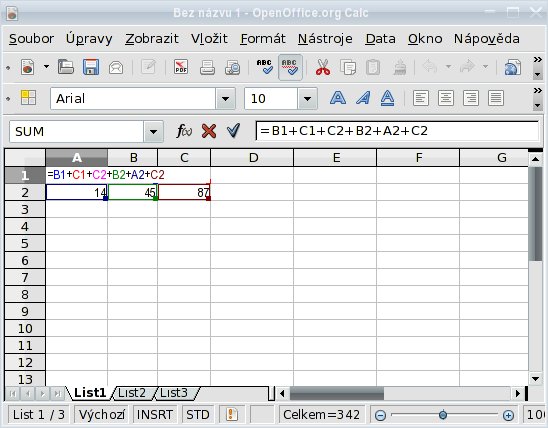Switch to the List2 sheet tab
This screenshot has height=428, width=548.
(x=132, y=393)
